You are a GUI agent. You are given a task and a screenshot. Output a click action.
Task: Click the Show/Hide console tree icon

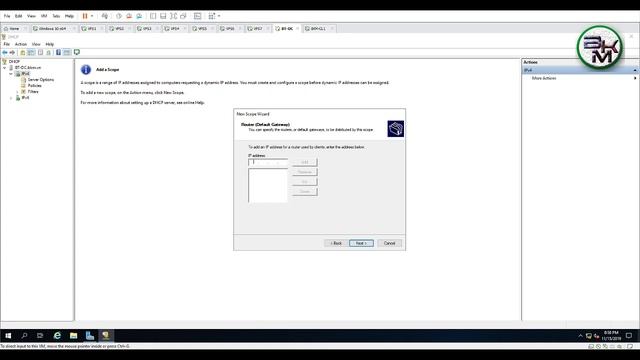pos(31,52)
